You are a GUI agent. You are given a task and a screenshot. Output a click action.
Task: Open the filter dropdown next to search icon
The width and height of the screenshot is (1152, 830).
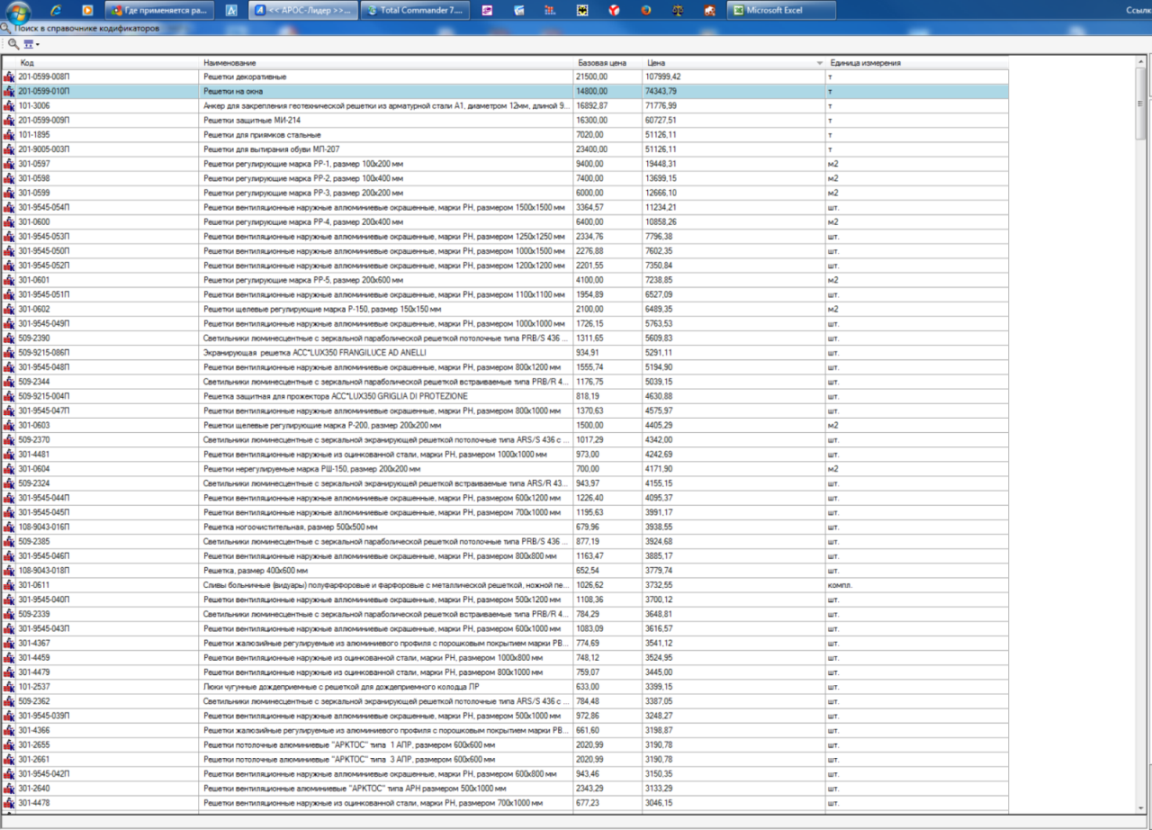click(31, 45)
